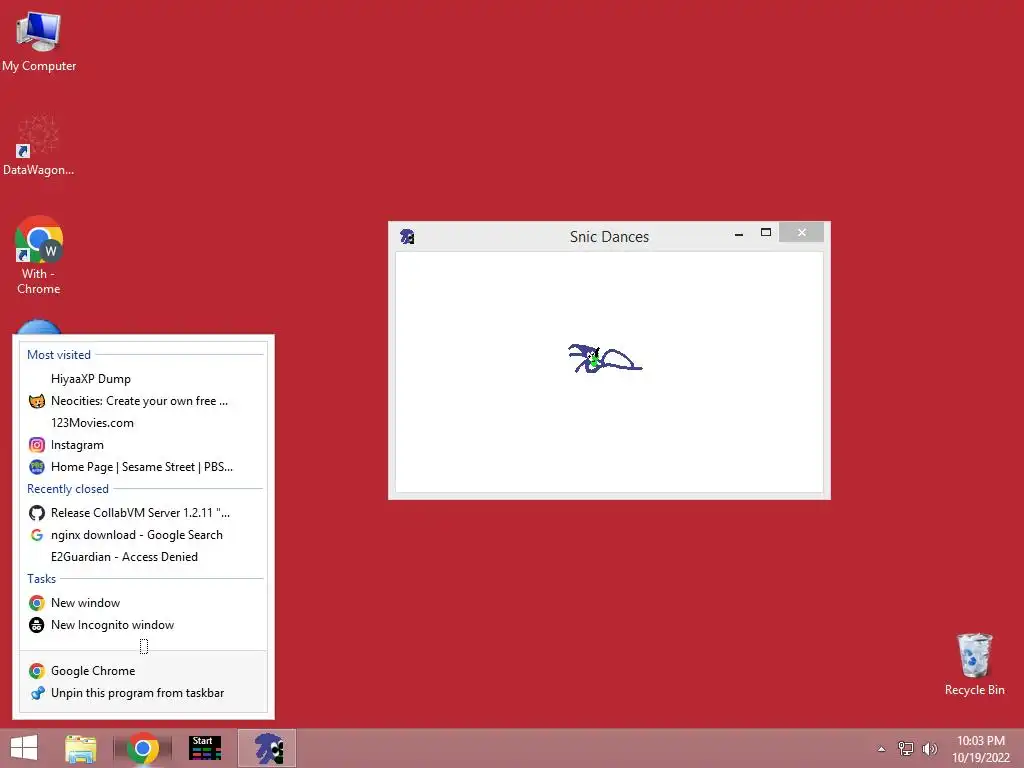This screenshot has width=1024, height=768.
Task: Click the Windows Start button on the taskbar
Action: click(24, 748)
